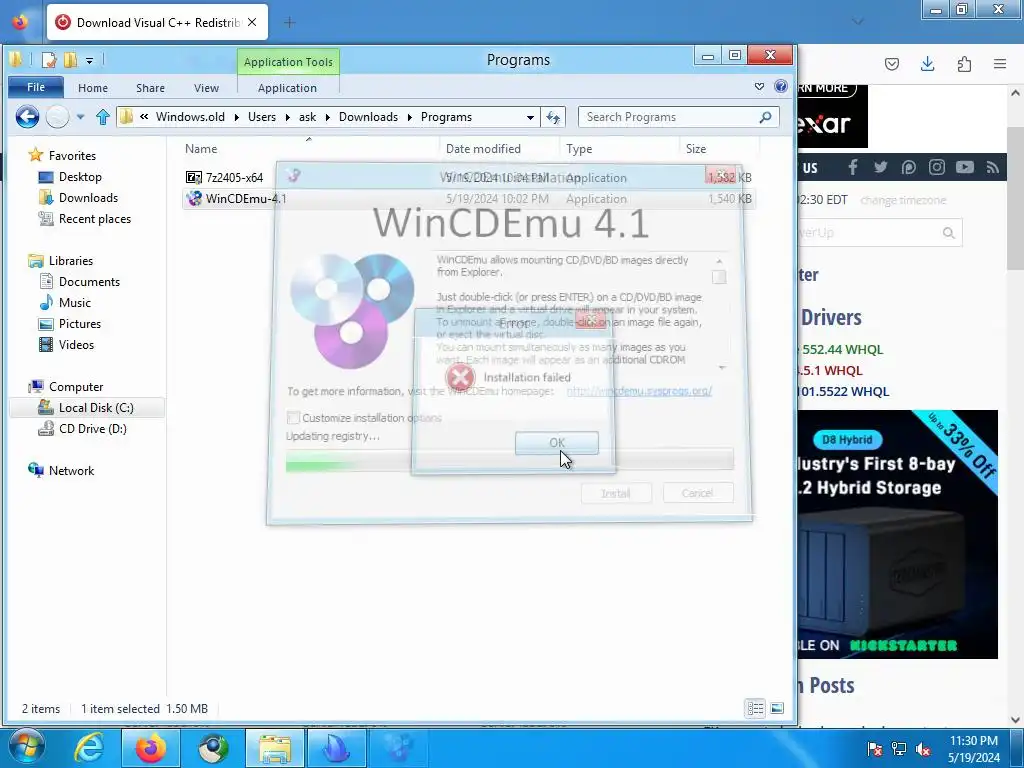Image resolution: width=1024 pixels, height=768 pixels.
Task: Open the recent locations dropdown arrow
Action: tap(80, 117)
